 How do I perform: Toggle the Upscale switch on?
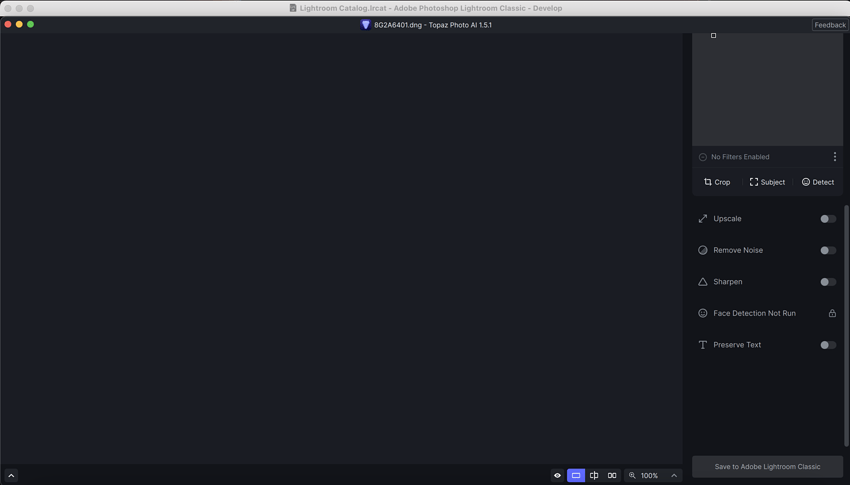(828, 219)
